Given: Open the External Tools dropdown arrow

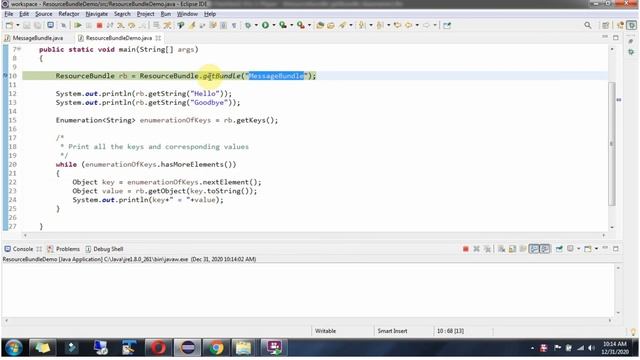Looking at the screenshot, I should (x=309, y=25).
